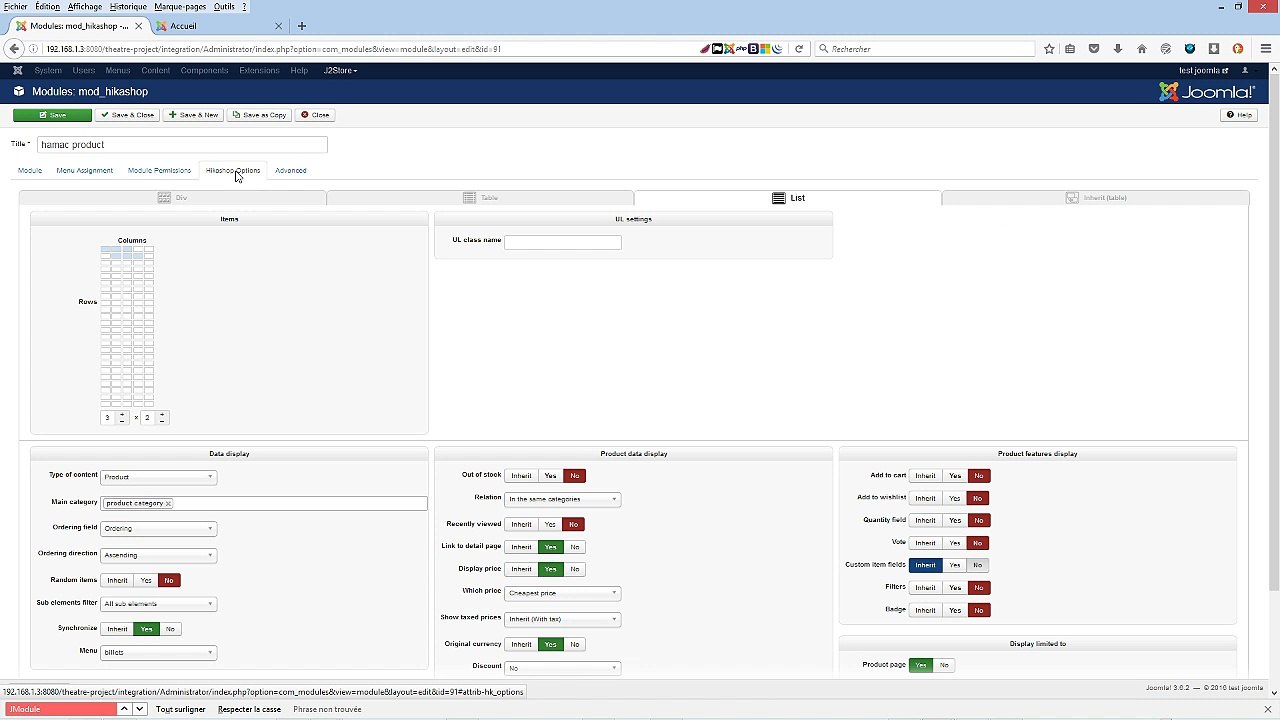Click the Joomla! logo
Image resolution: width=1280 pixels, height=720 pixels.
tap(1207, 92)
